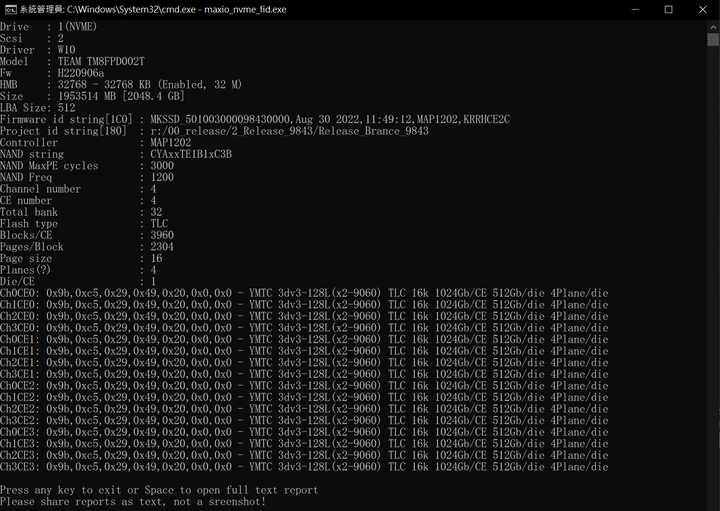Select the Model text 'TEAM TM8FPD002T'
The height and width of the screenshot is (511, 720).
click(x=101, y=61)
